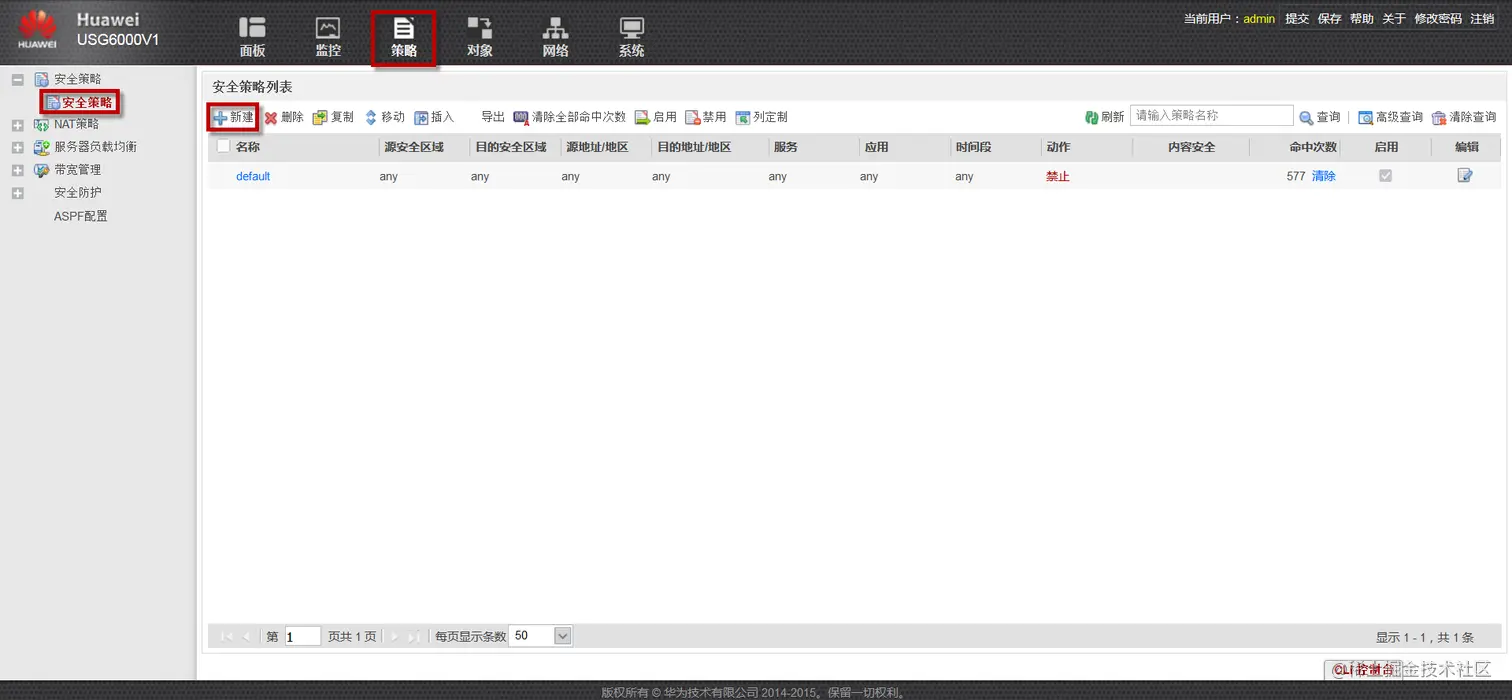
Task: Click the 提交 commit link
Action: point(1296,18)
